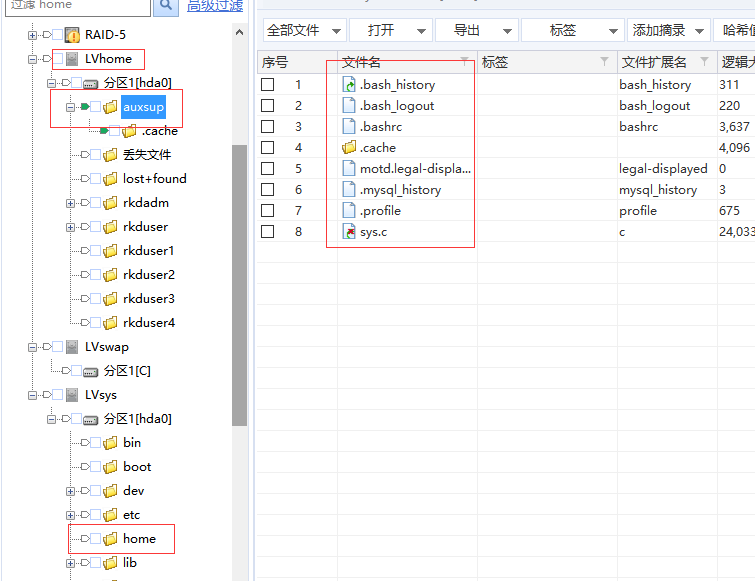Check the box for row 1 .bash_history

pyautogui.click(x=268, y=85)
